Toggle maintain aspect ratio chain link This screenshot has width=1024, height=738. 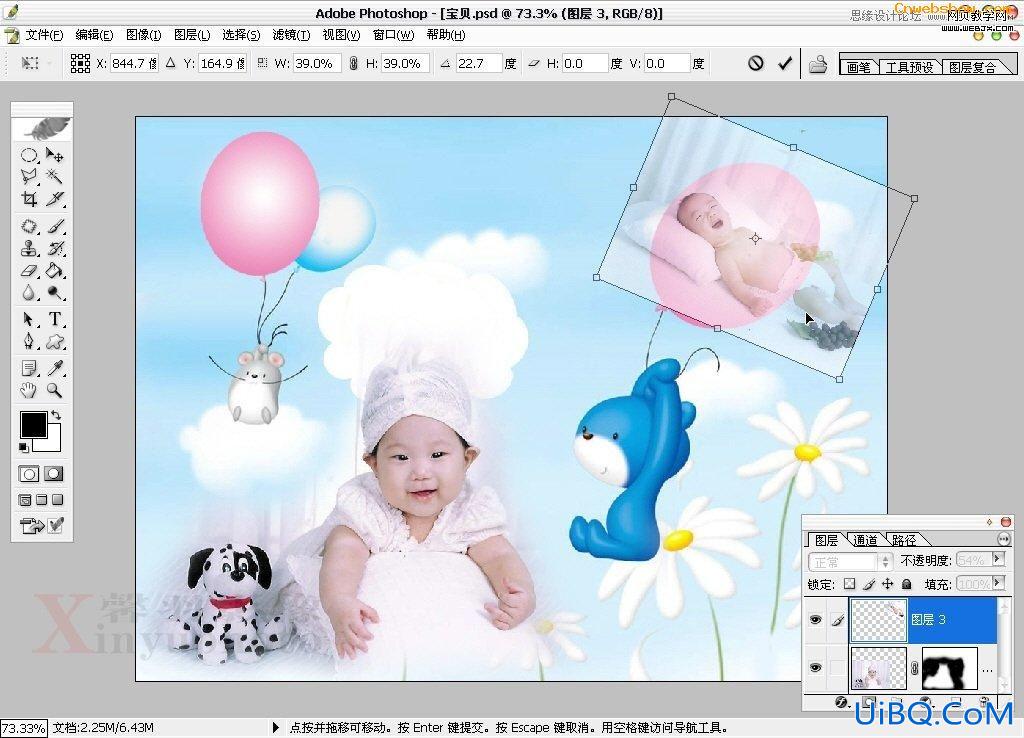pos(353,63)
